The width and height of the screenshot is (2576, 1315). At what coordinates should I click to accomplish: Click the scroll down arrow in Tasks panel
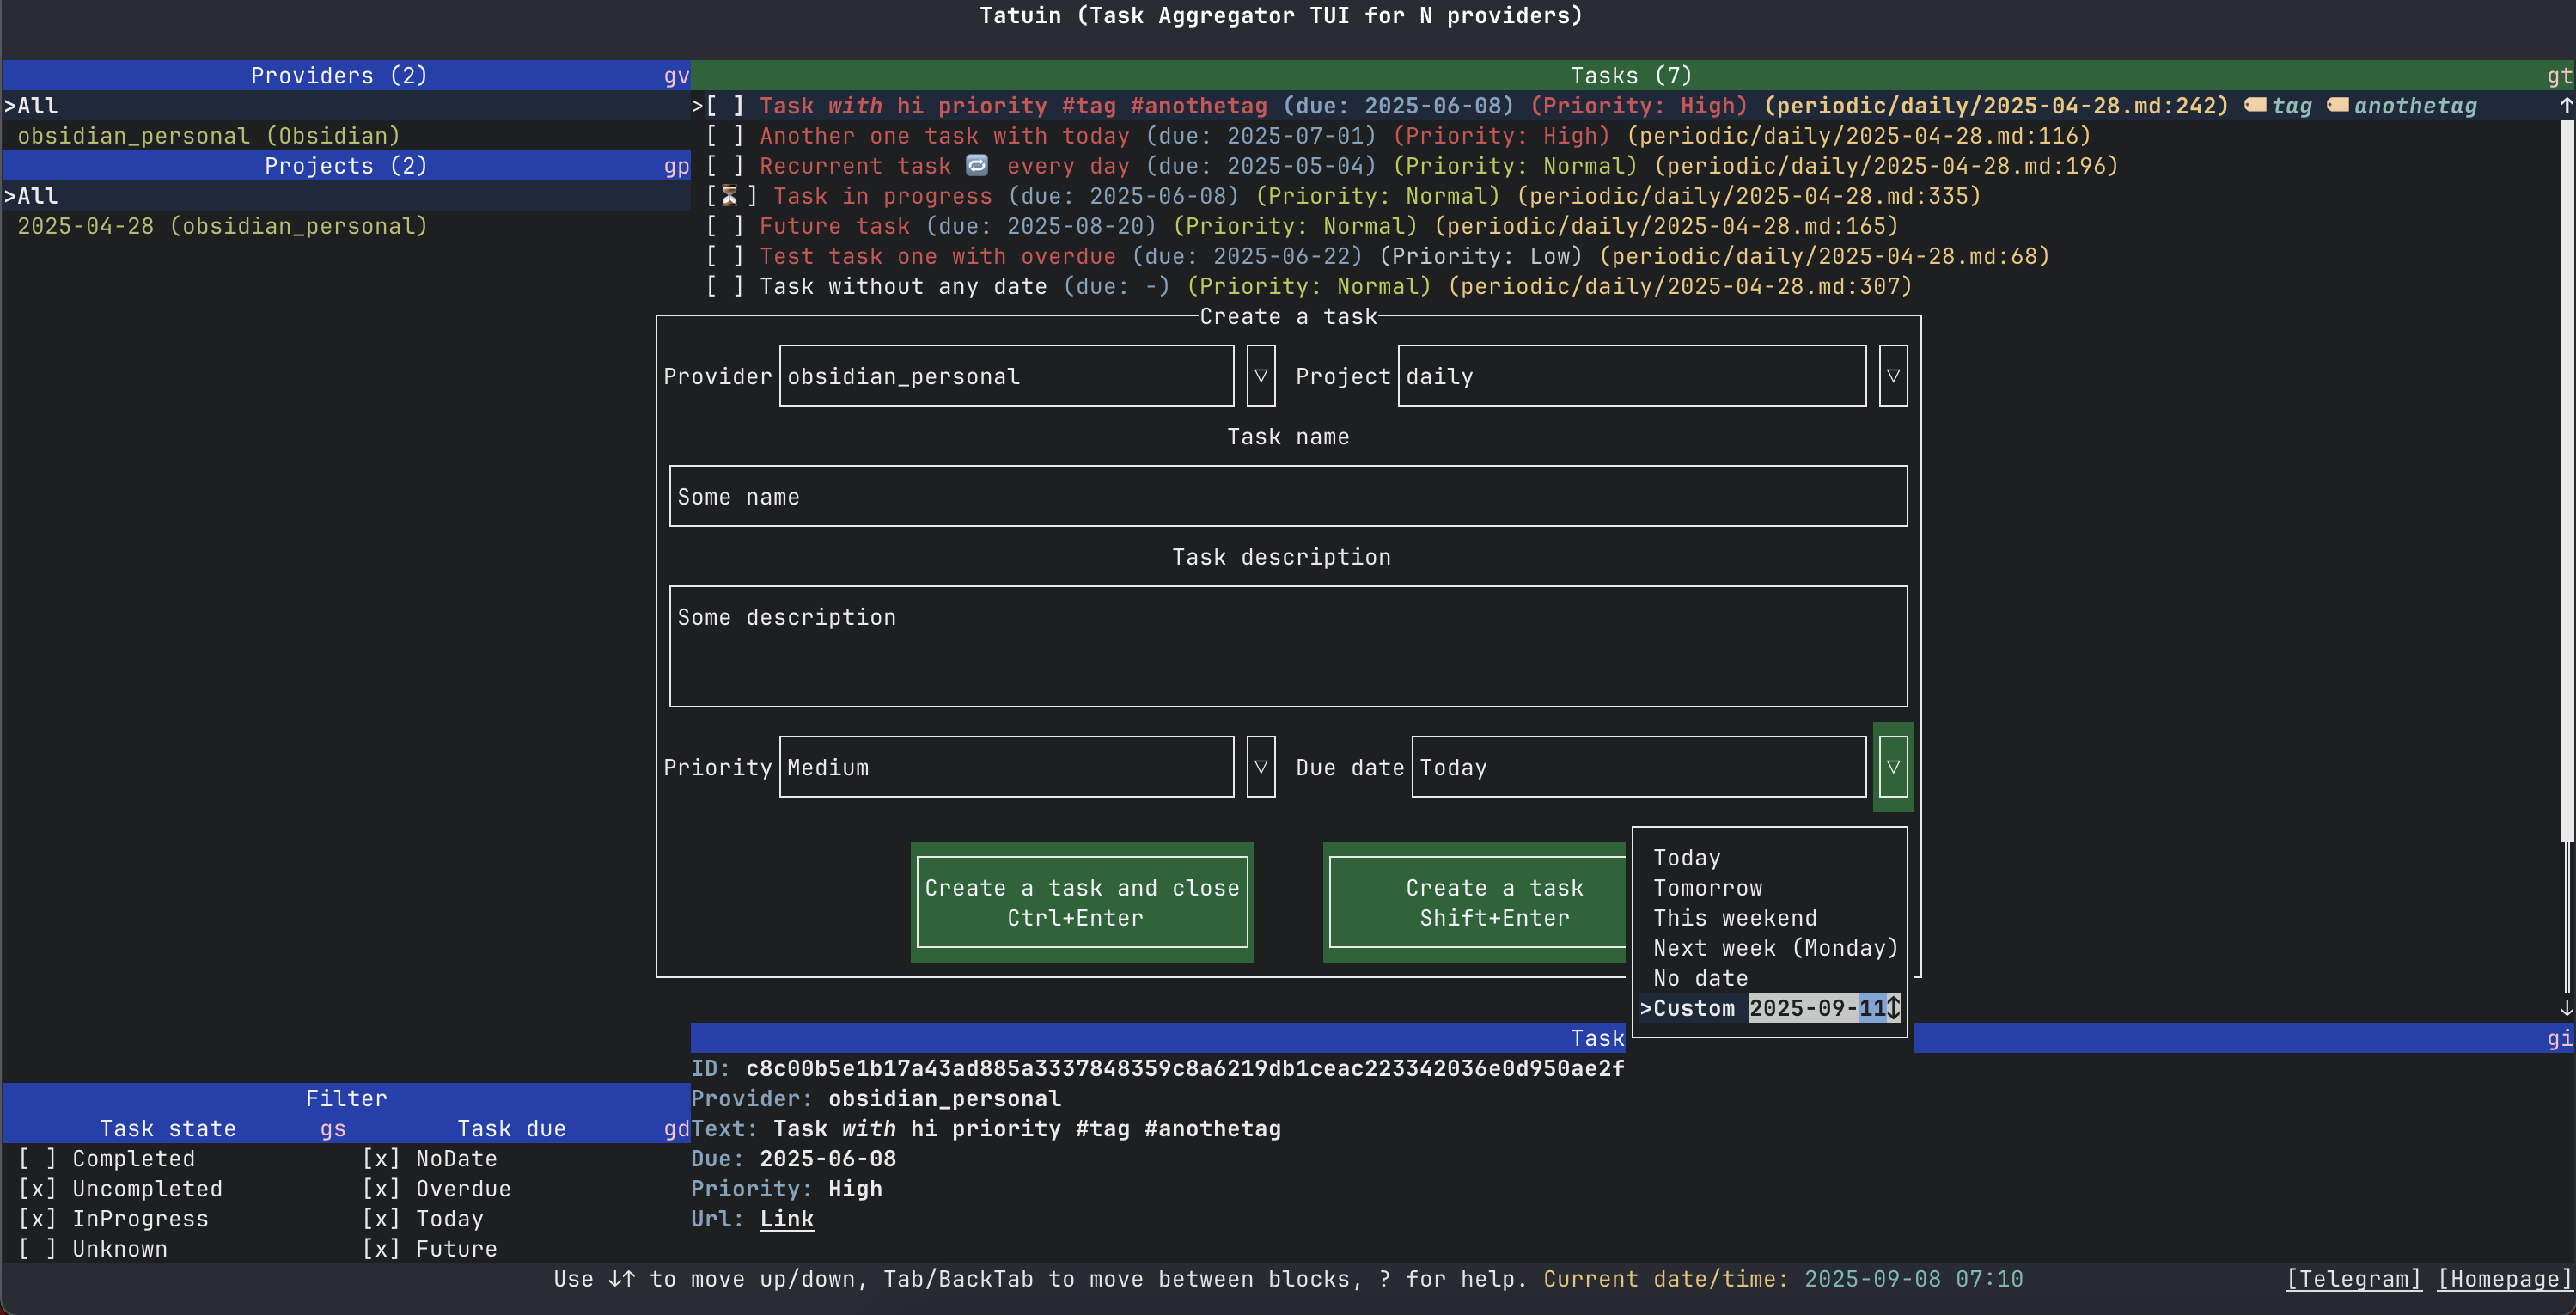click(x=2566, y=1008)
